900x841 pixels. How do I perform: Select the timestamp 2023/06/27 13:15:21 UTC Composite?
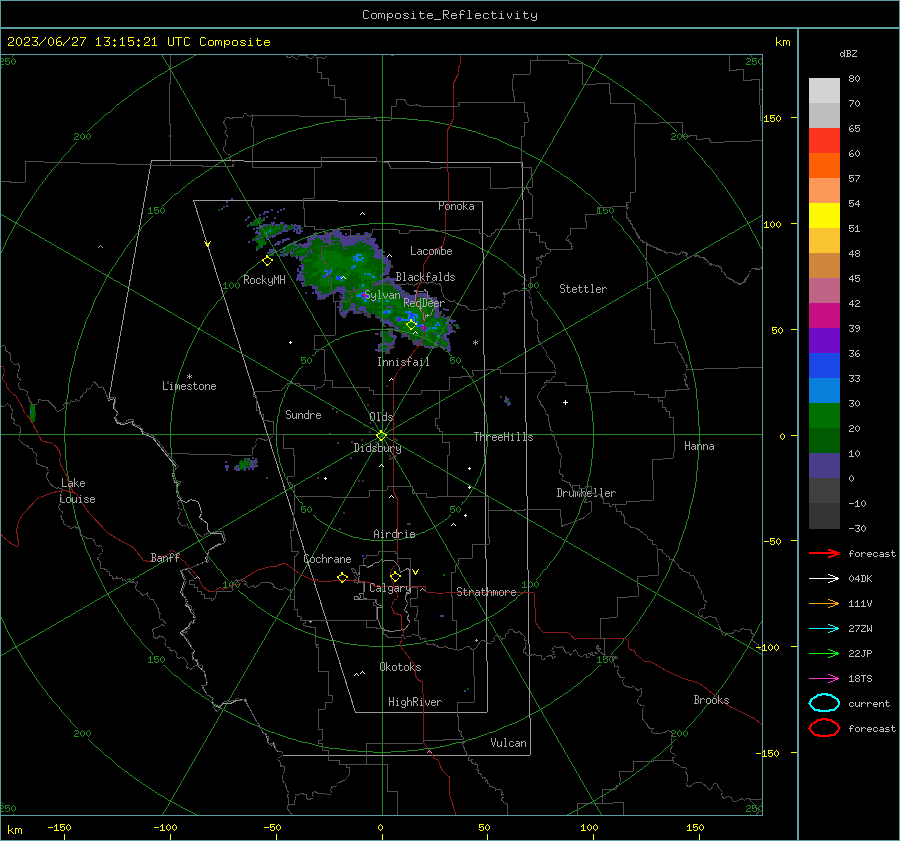click(138, 42)
